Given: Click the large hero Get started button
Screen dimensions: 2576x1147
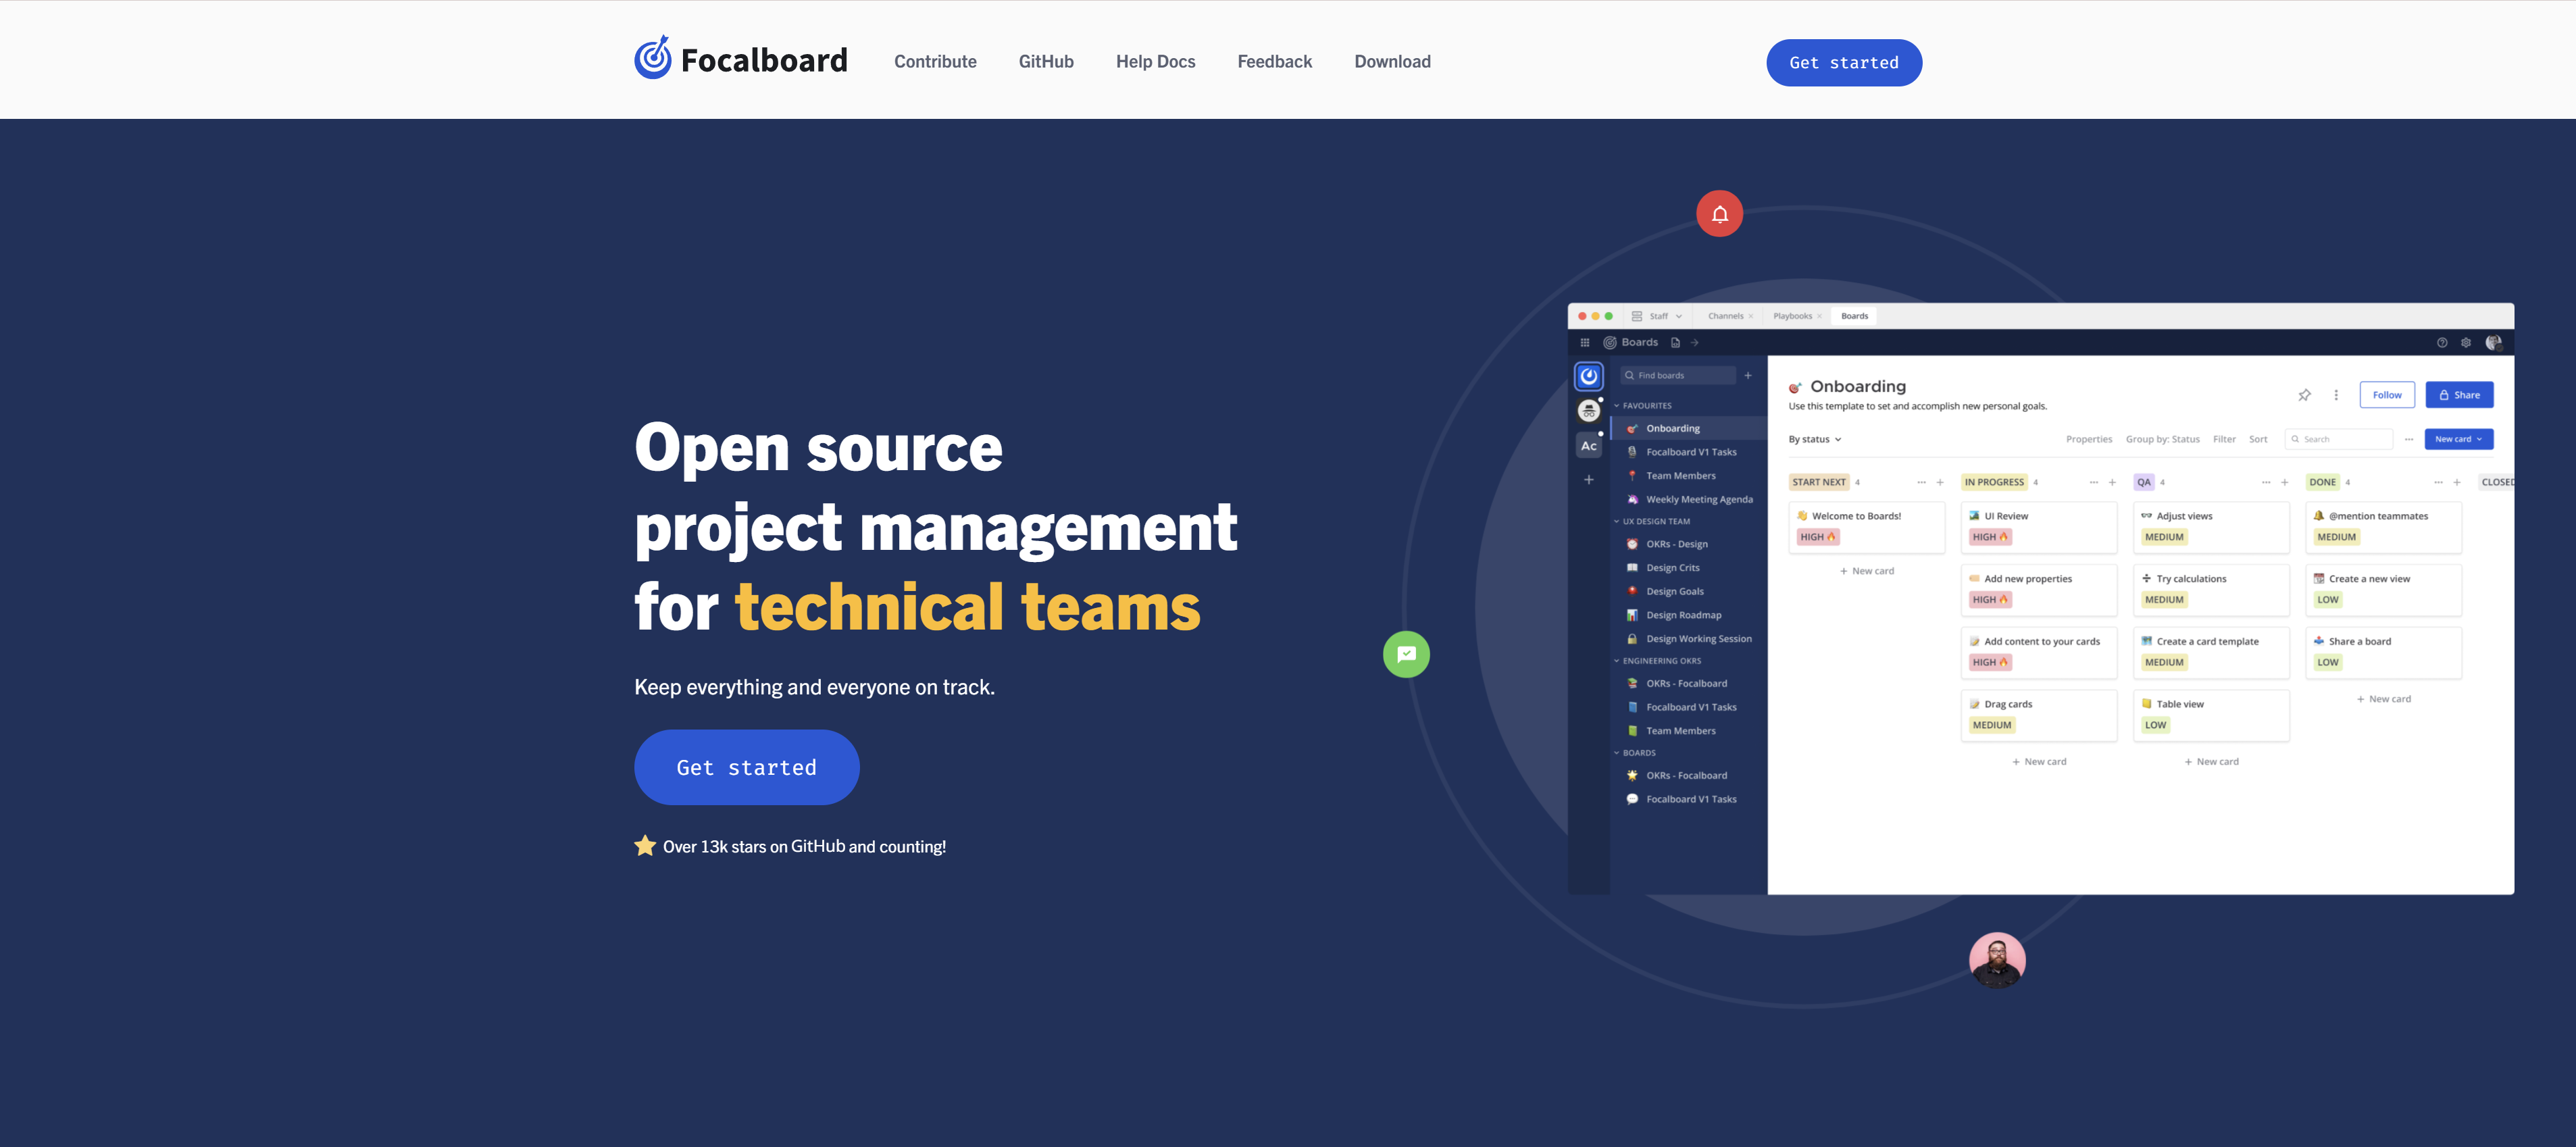Looking at the screenshot, I should click(x=746, y=767).
